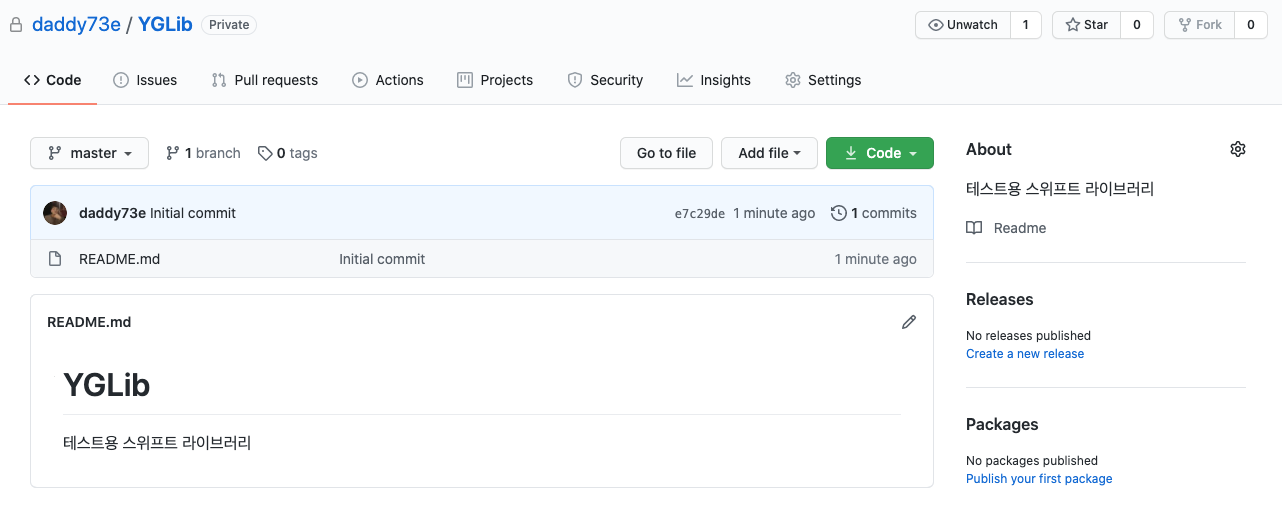
Task: Open the stargazers count showing 0
Action: tap(1136, 25)
